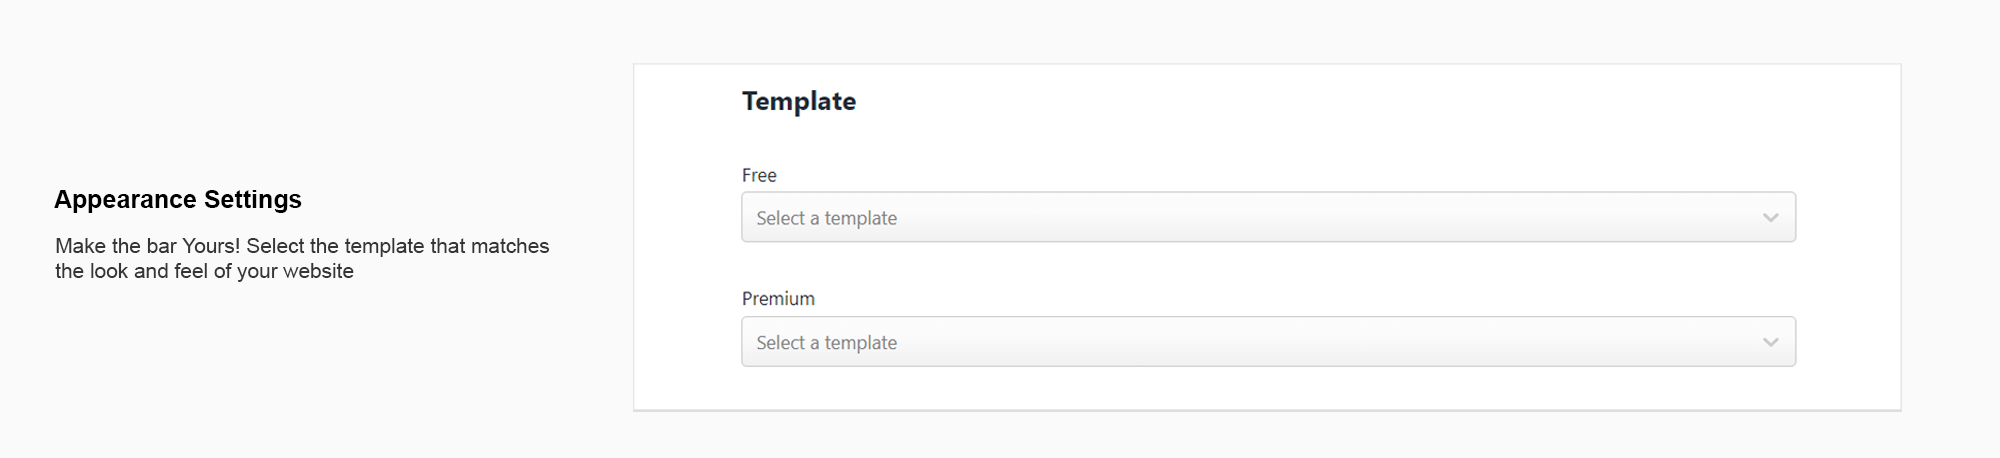2000x458 pixels.
Task: Click the "Template" section heading
Action: (x=798, y=101)
